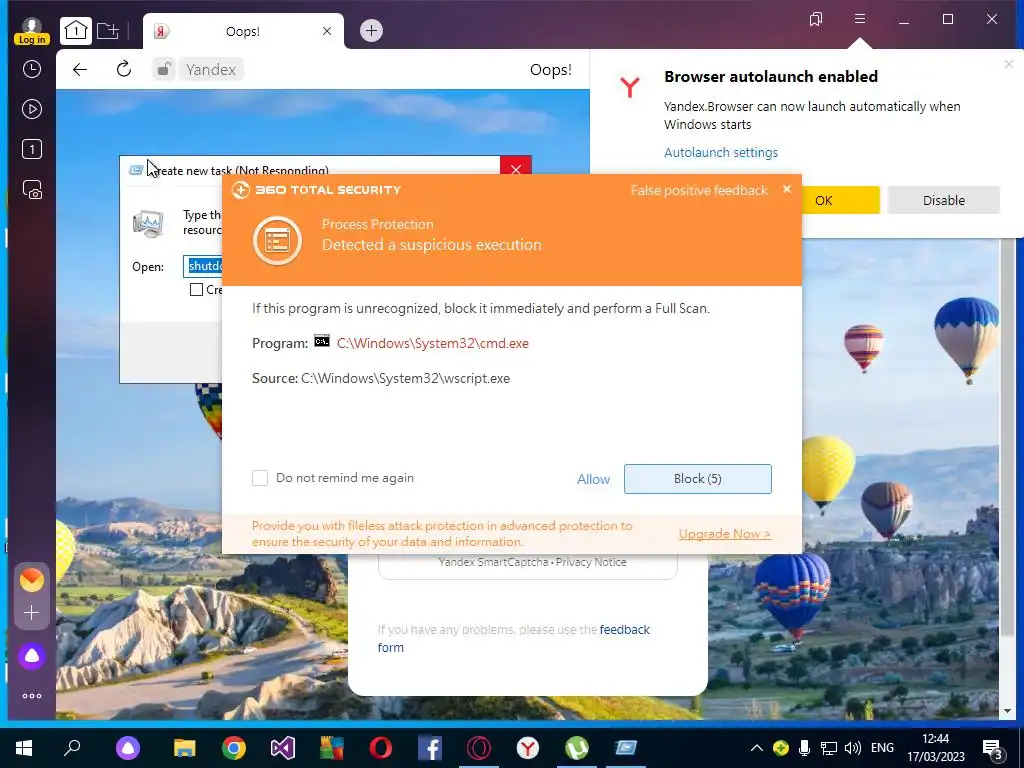Viewport: 1024px width, 768px height.
Task: Open Autolaunch settings link
Action: [721, 153]
